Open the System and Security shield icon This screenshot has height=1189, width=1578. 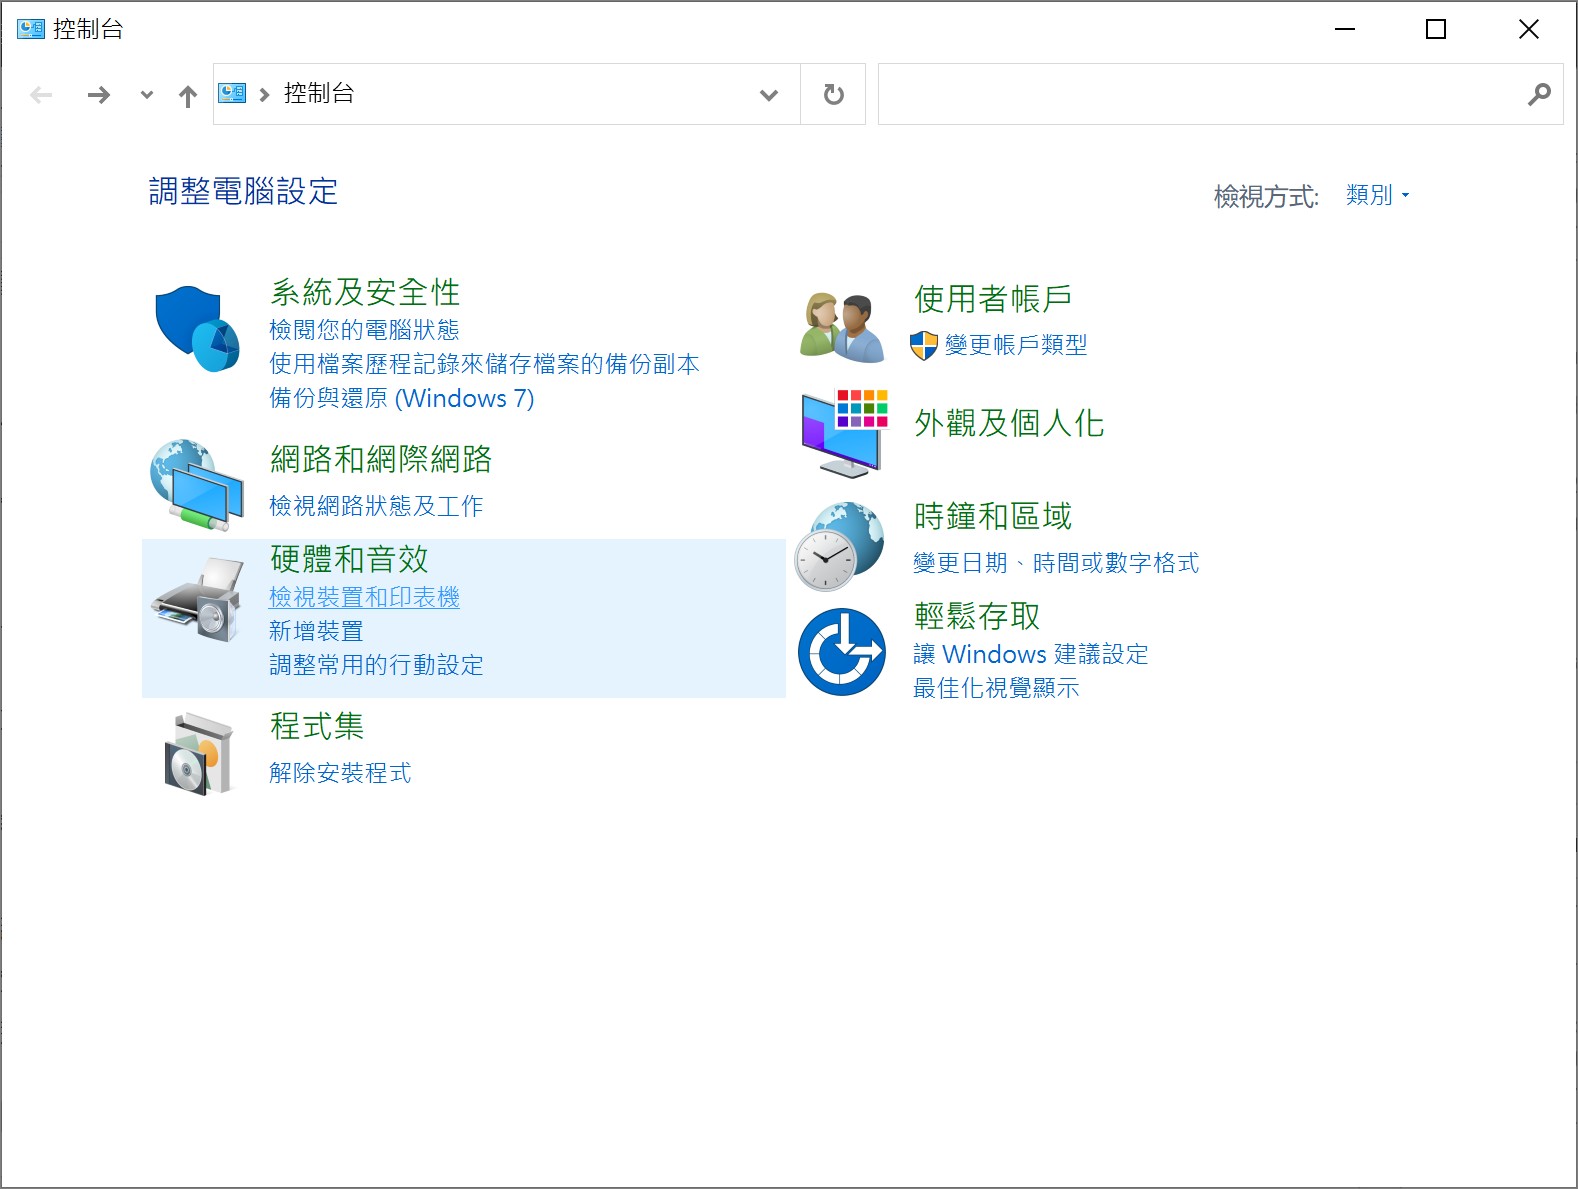pyautogui.click(x=197, y=329)
